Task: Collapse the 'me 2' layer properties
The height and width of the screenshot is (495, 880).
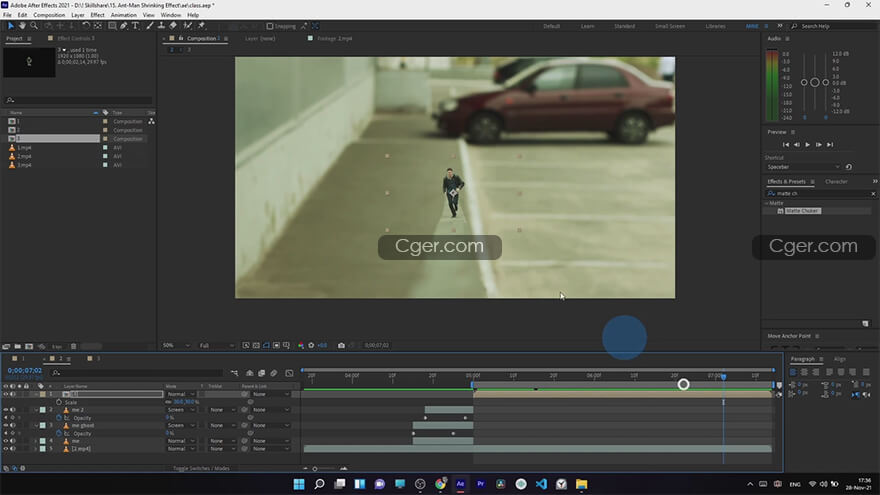Action: 36,410
